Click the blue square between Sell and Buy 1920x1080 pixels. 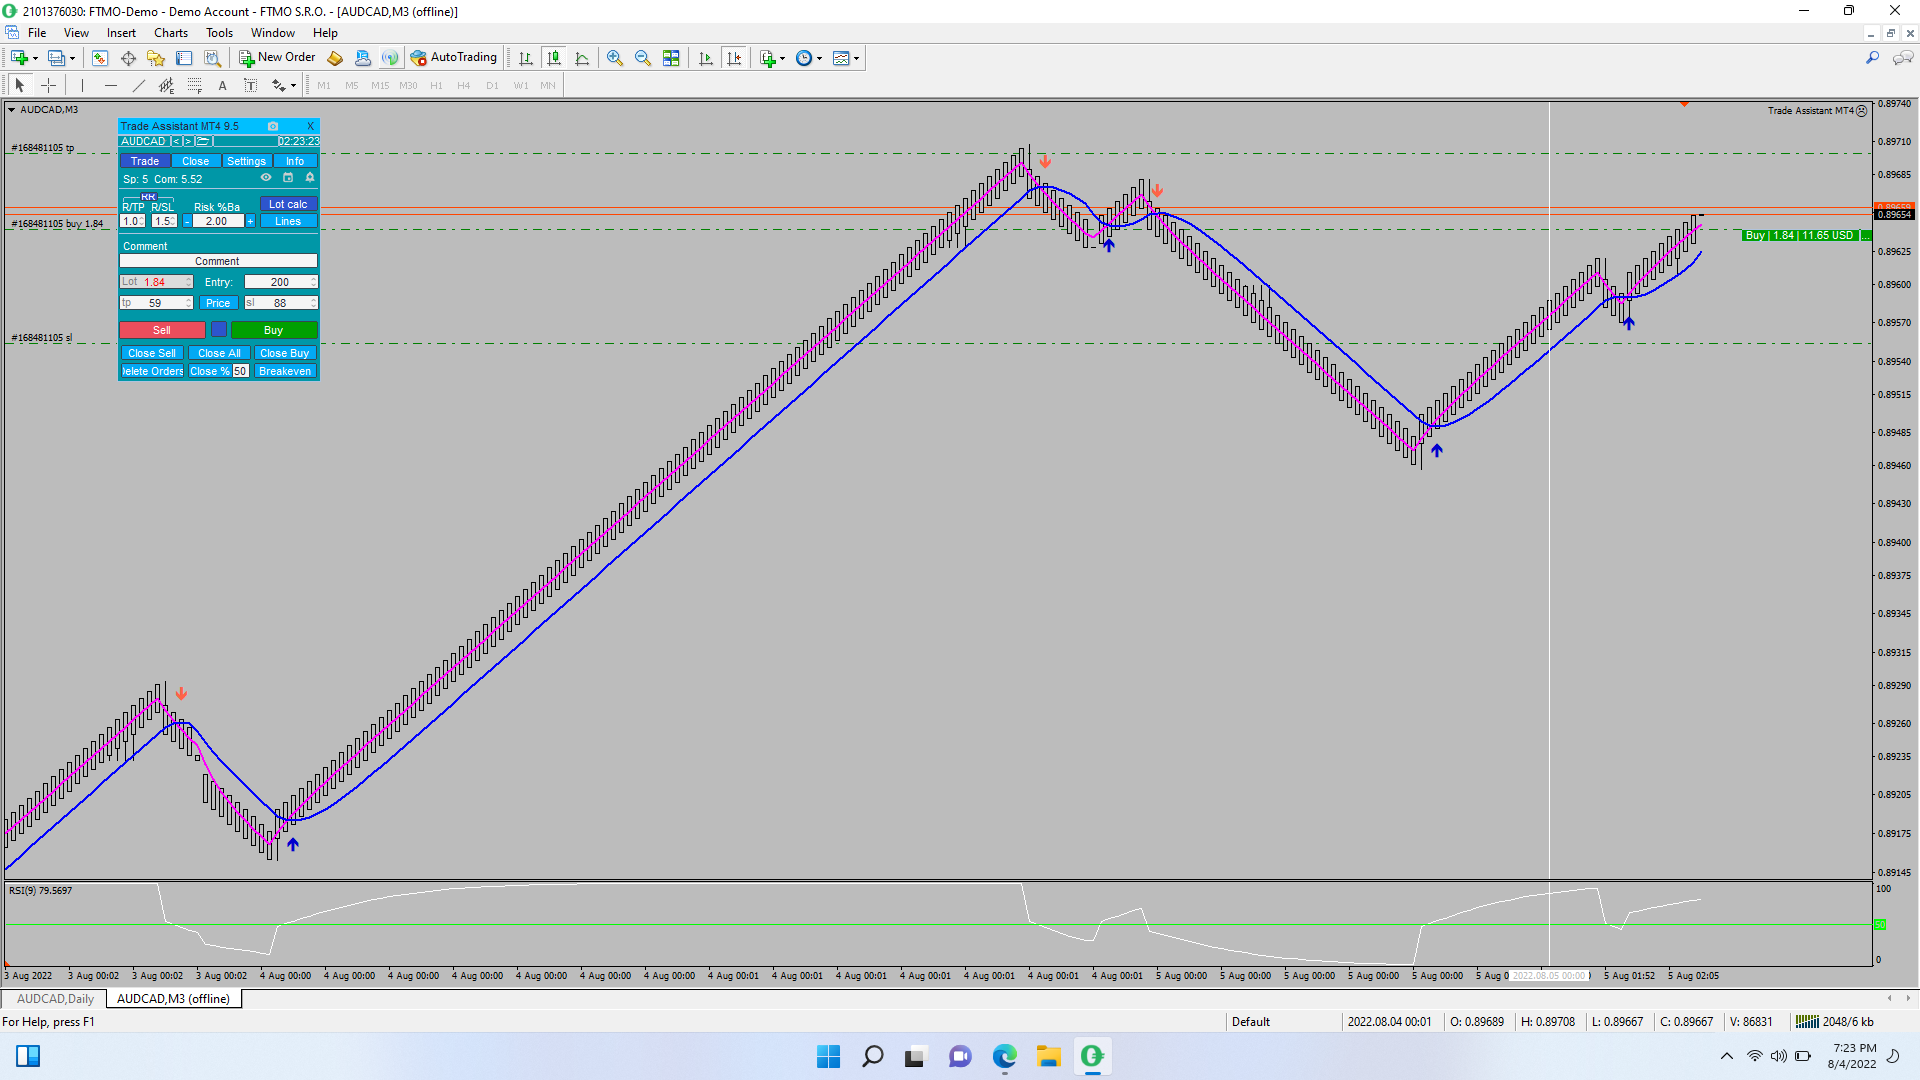pyautogui.click(x=218, y=329)
